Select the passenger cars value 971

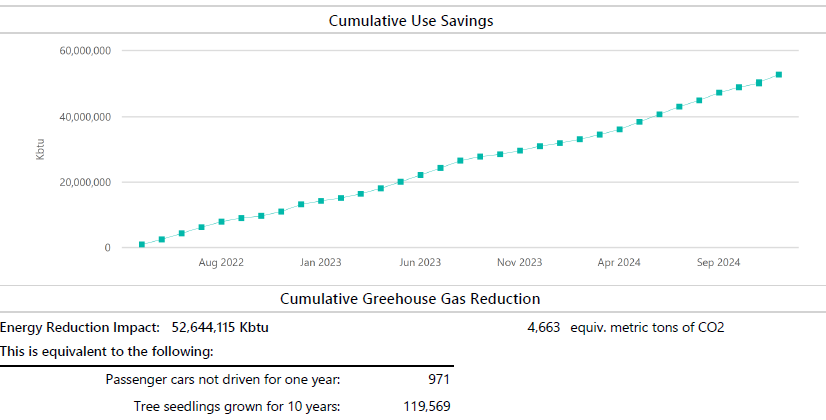[x=439, y=379]
